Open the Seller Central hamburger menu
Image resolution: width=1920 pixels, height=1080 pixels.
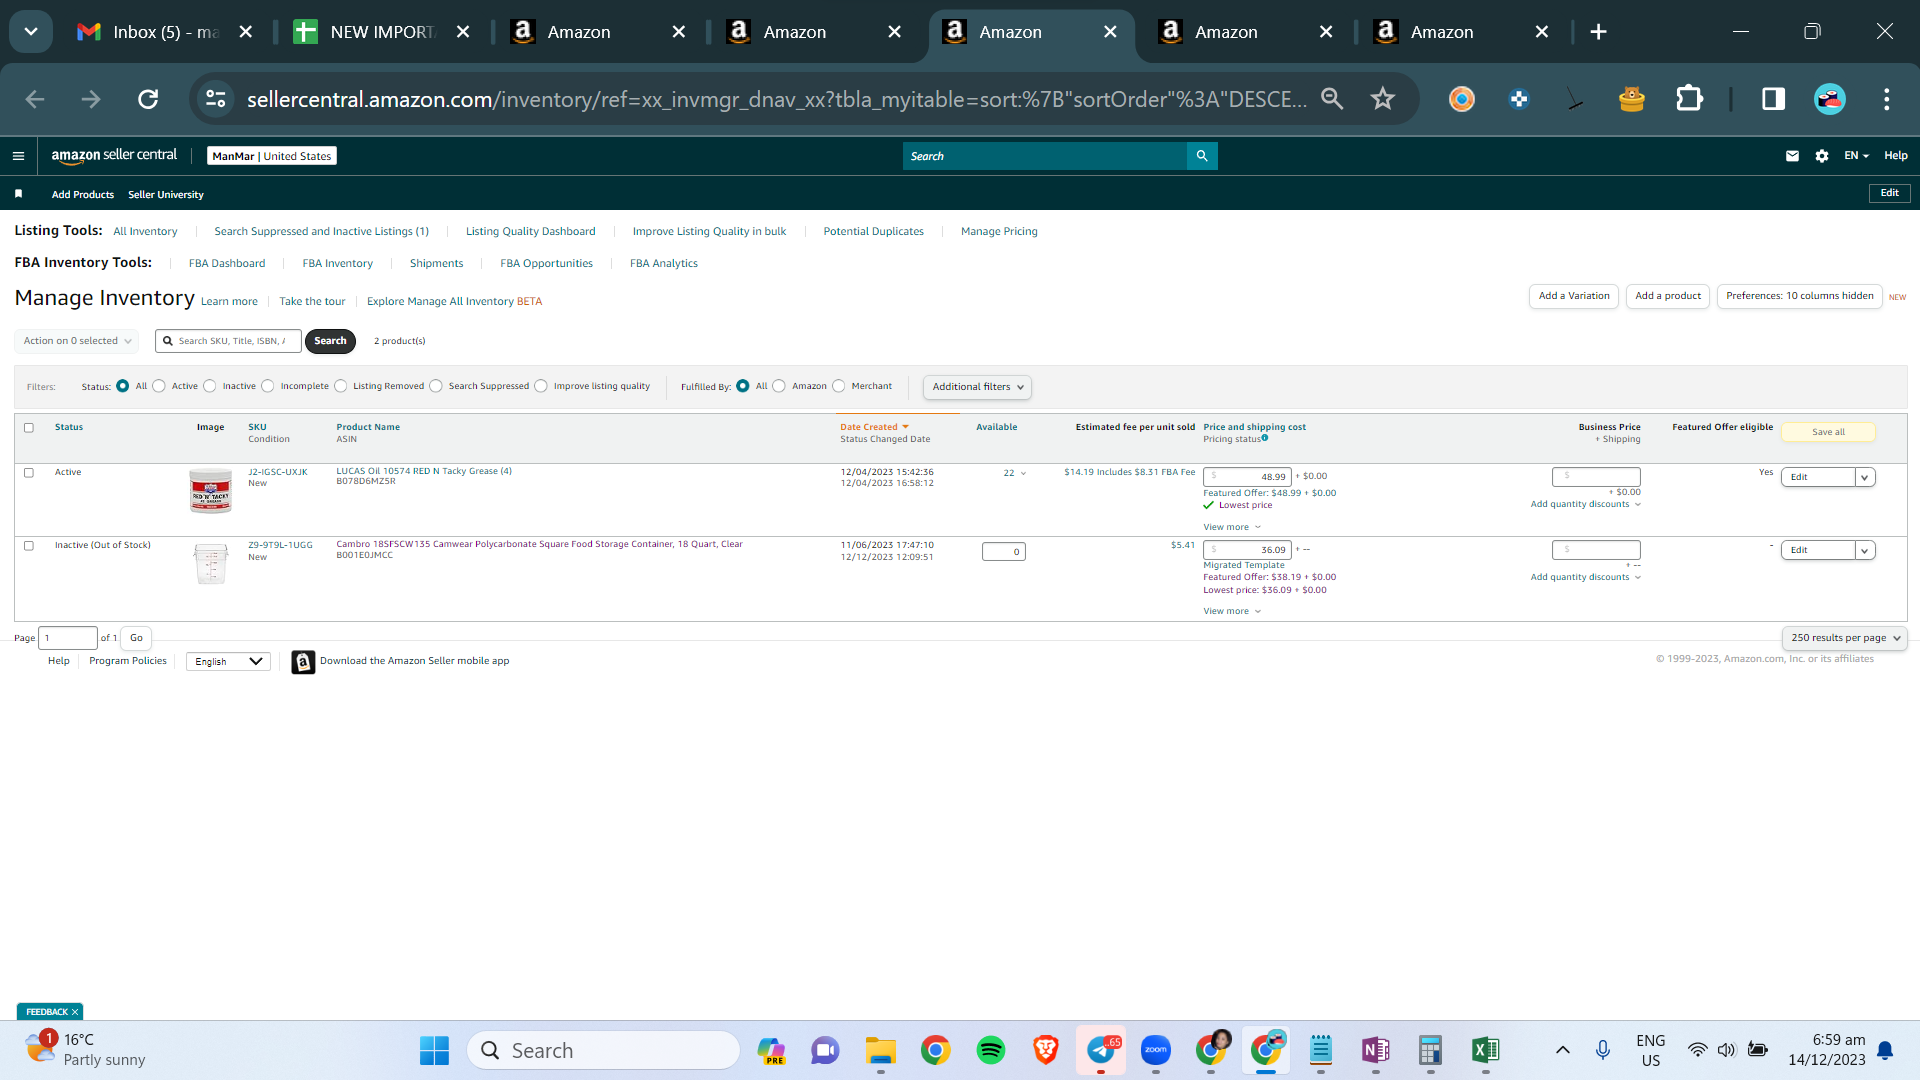(x=18, y=156)
